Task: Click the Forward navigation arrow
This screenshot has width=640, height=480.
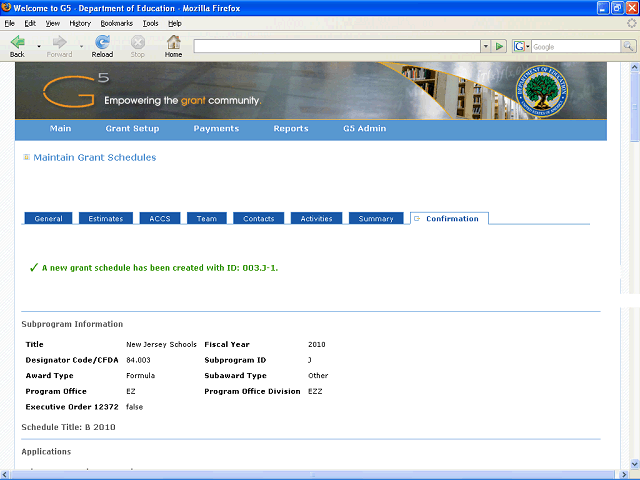Action: [60, 46]
